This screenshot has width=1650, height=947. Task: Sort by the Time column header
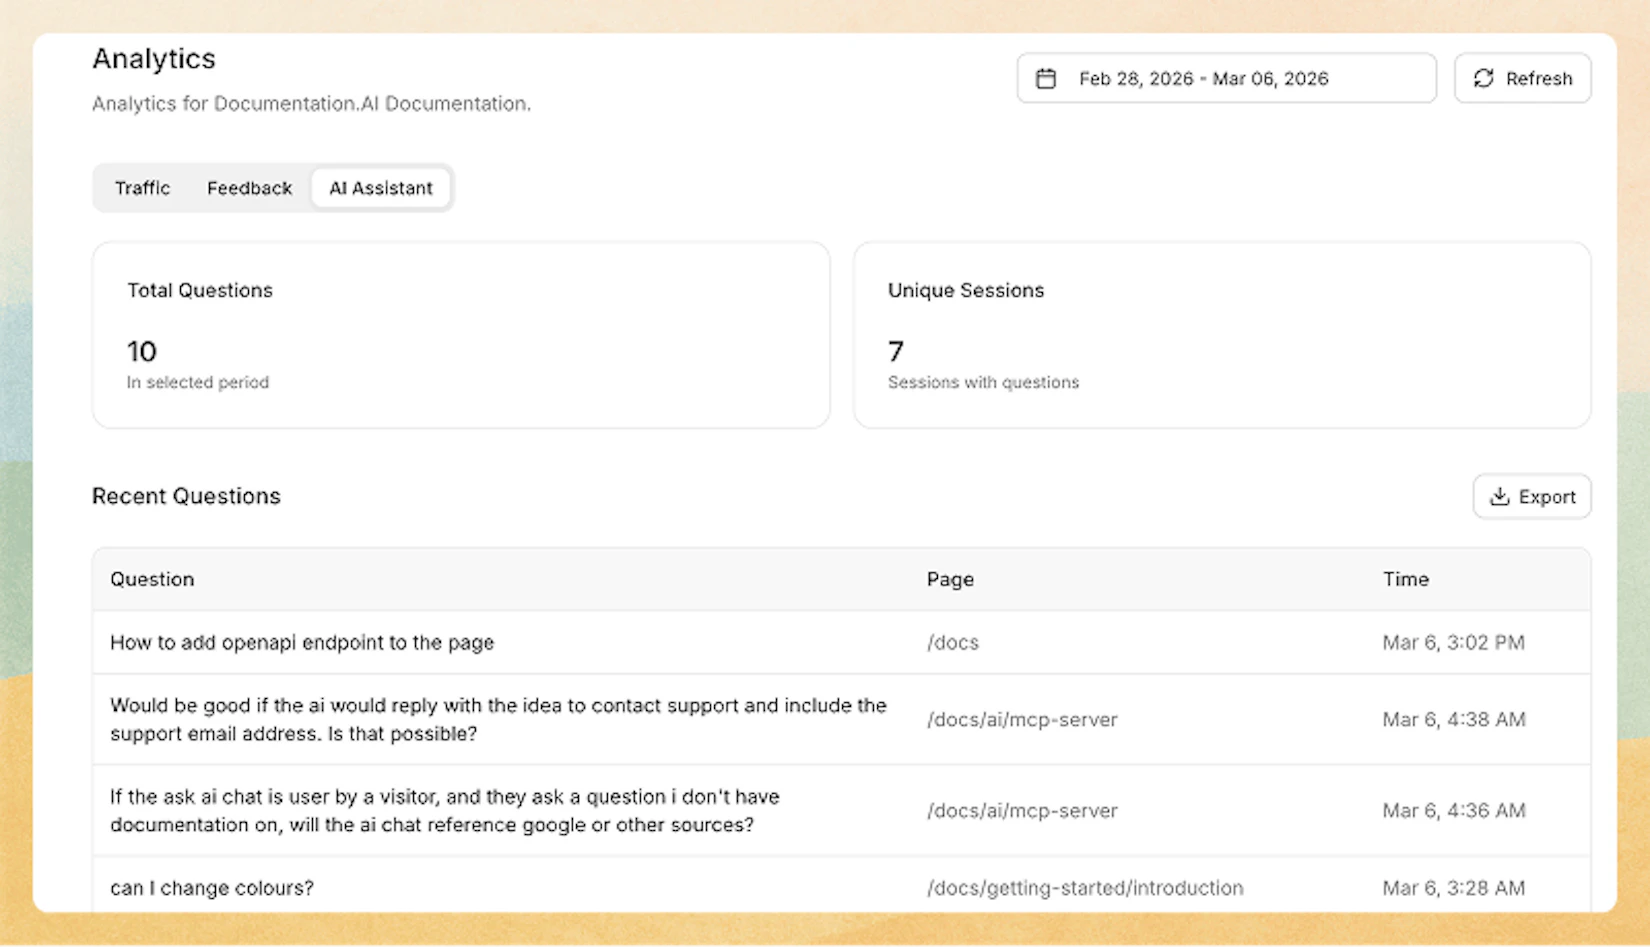click(x=1405, y=579)
